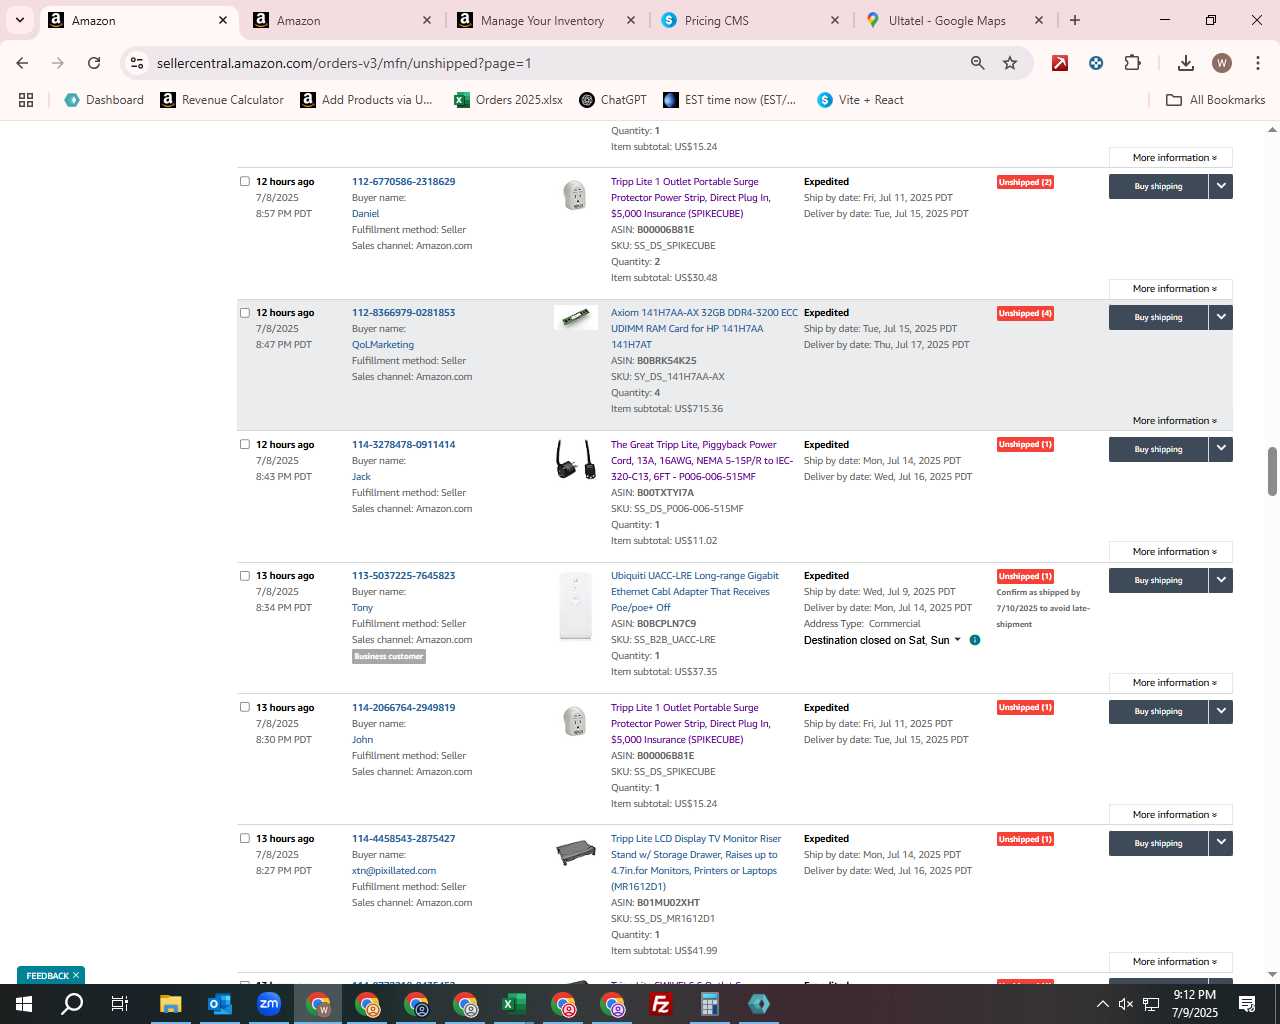This screenshot has height=1024, width=1280.
Task: Open order link 114-3278478-0911414
Action: click(403, 444)
